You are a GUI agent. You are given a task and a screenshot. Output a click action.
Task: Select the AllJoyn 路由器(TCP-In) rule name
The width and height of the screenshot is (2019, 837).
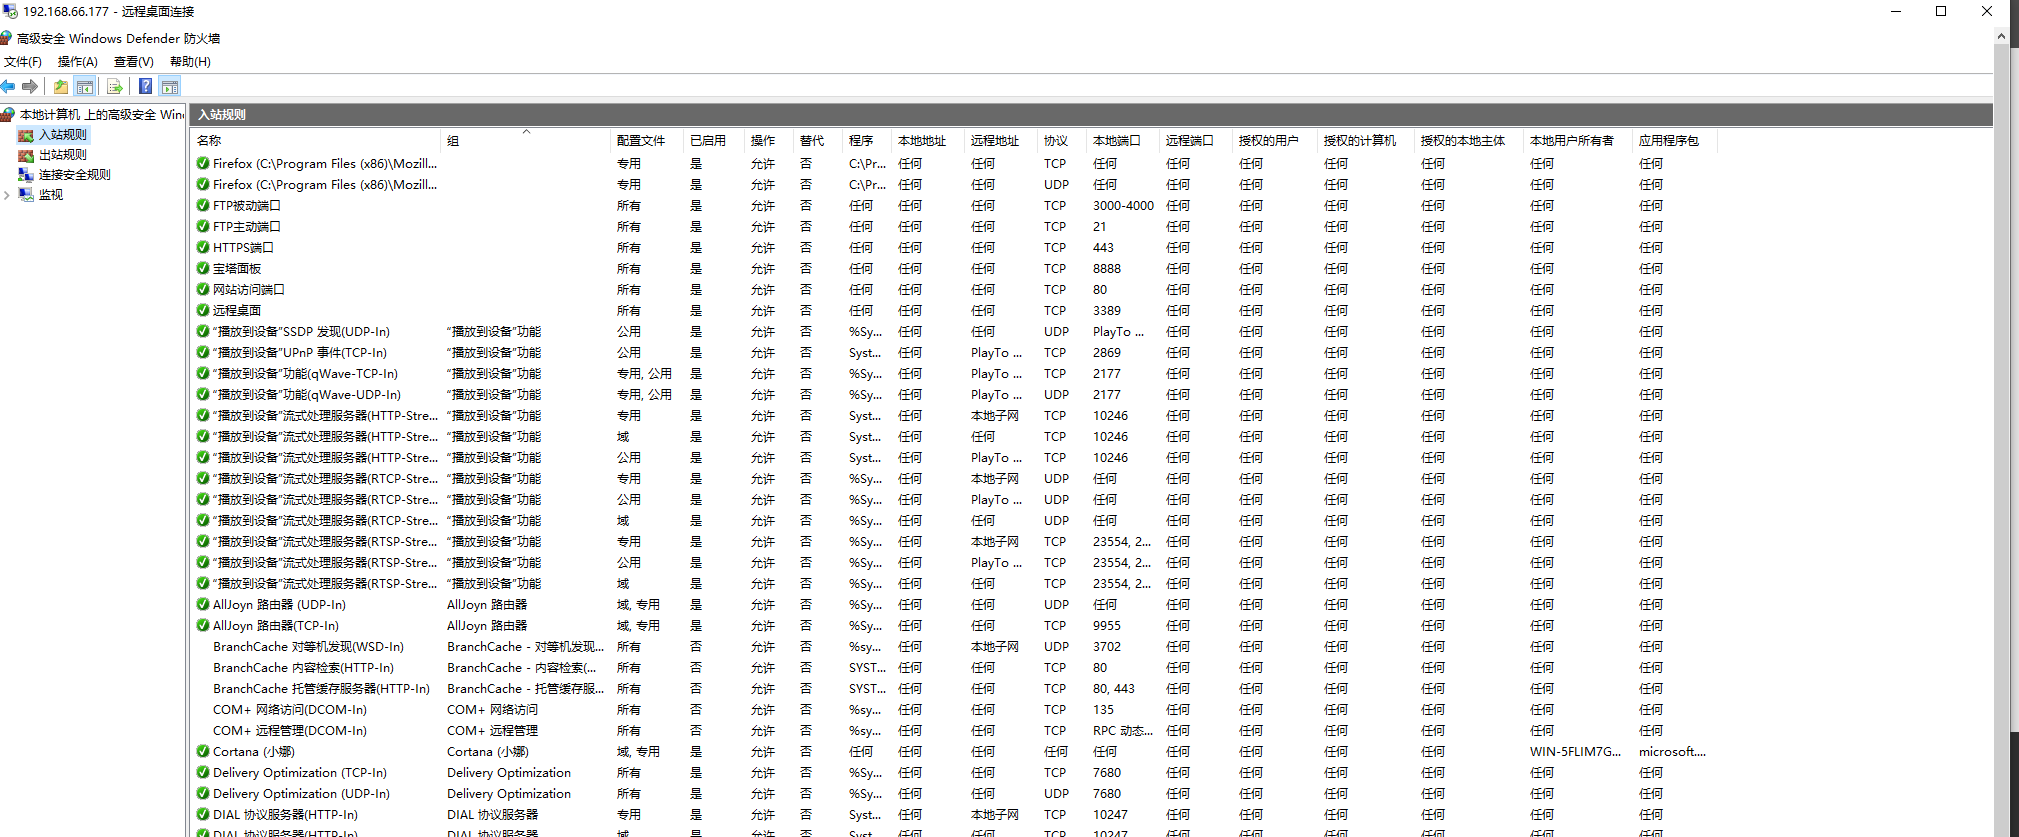pos(276,626)
